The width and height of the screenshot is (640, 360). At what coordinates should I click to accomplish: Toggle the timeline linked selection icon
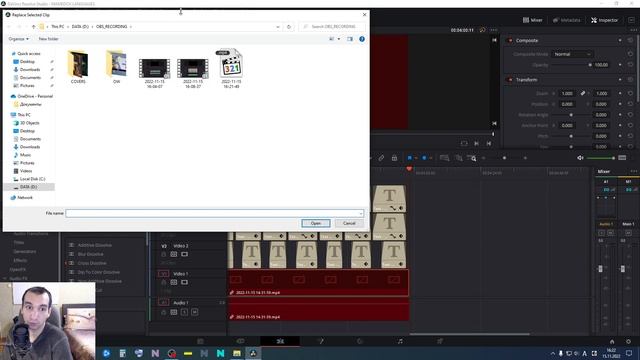coord(381,158)
